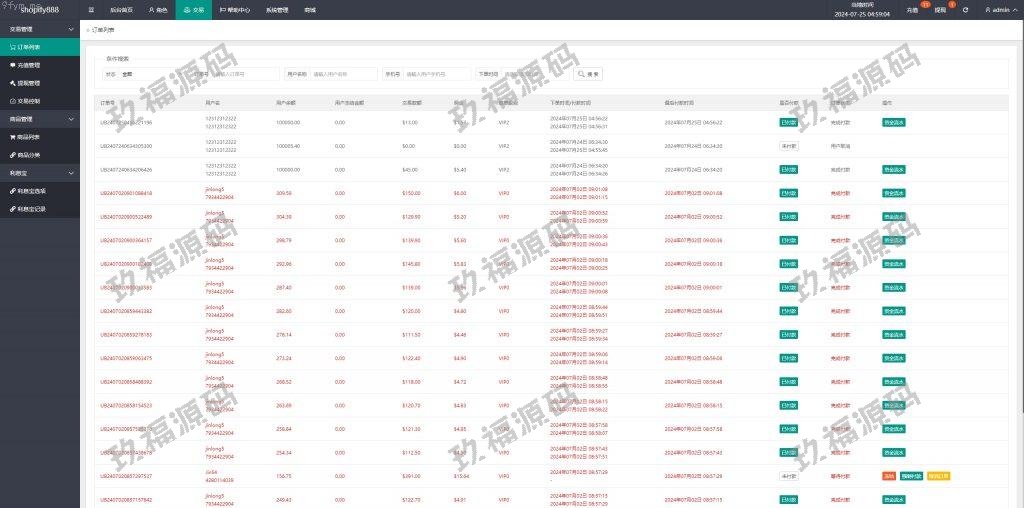Viewport: 1024px width, 508px height.
Task: Collapse the 交易管理 sidebar group
Action: coord(40,29)
